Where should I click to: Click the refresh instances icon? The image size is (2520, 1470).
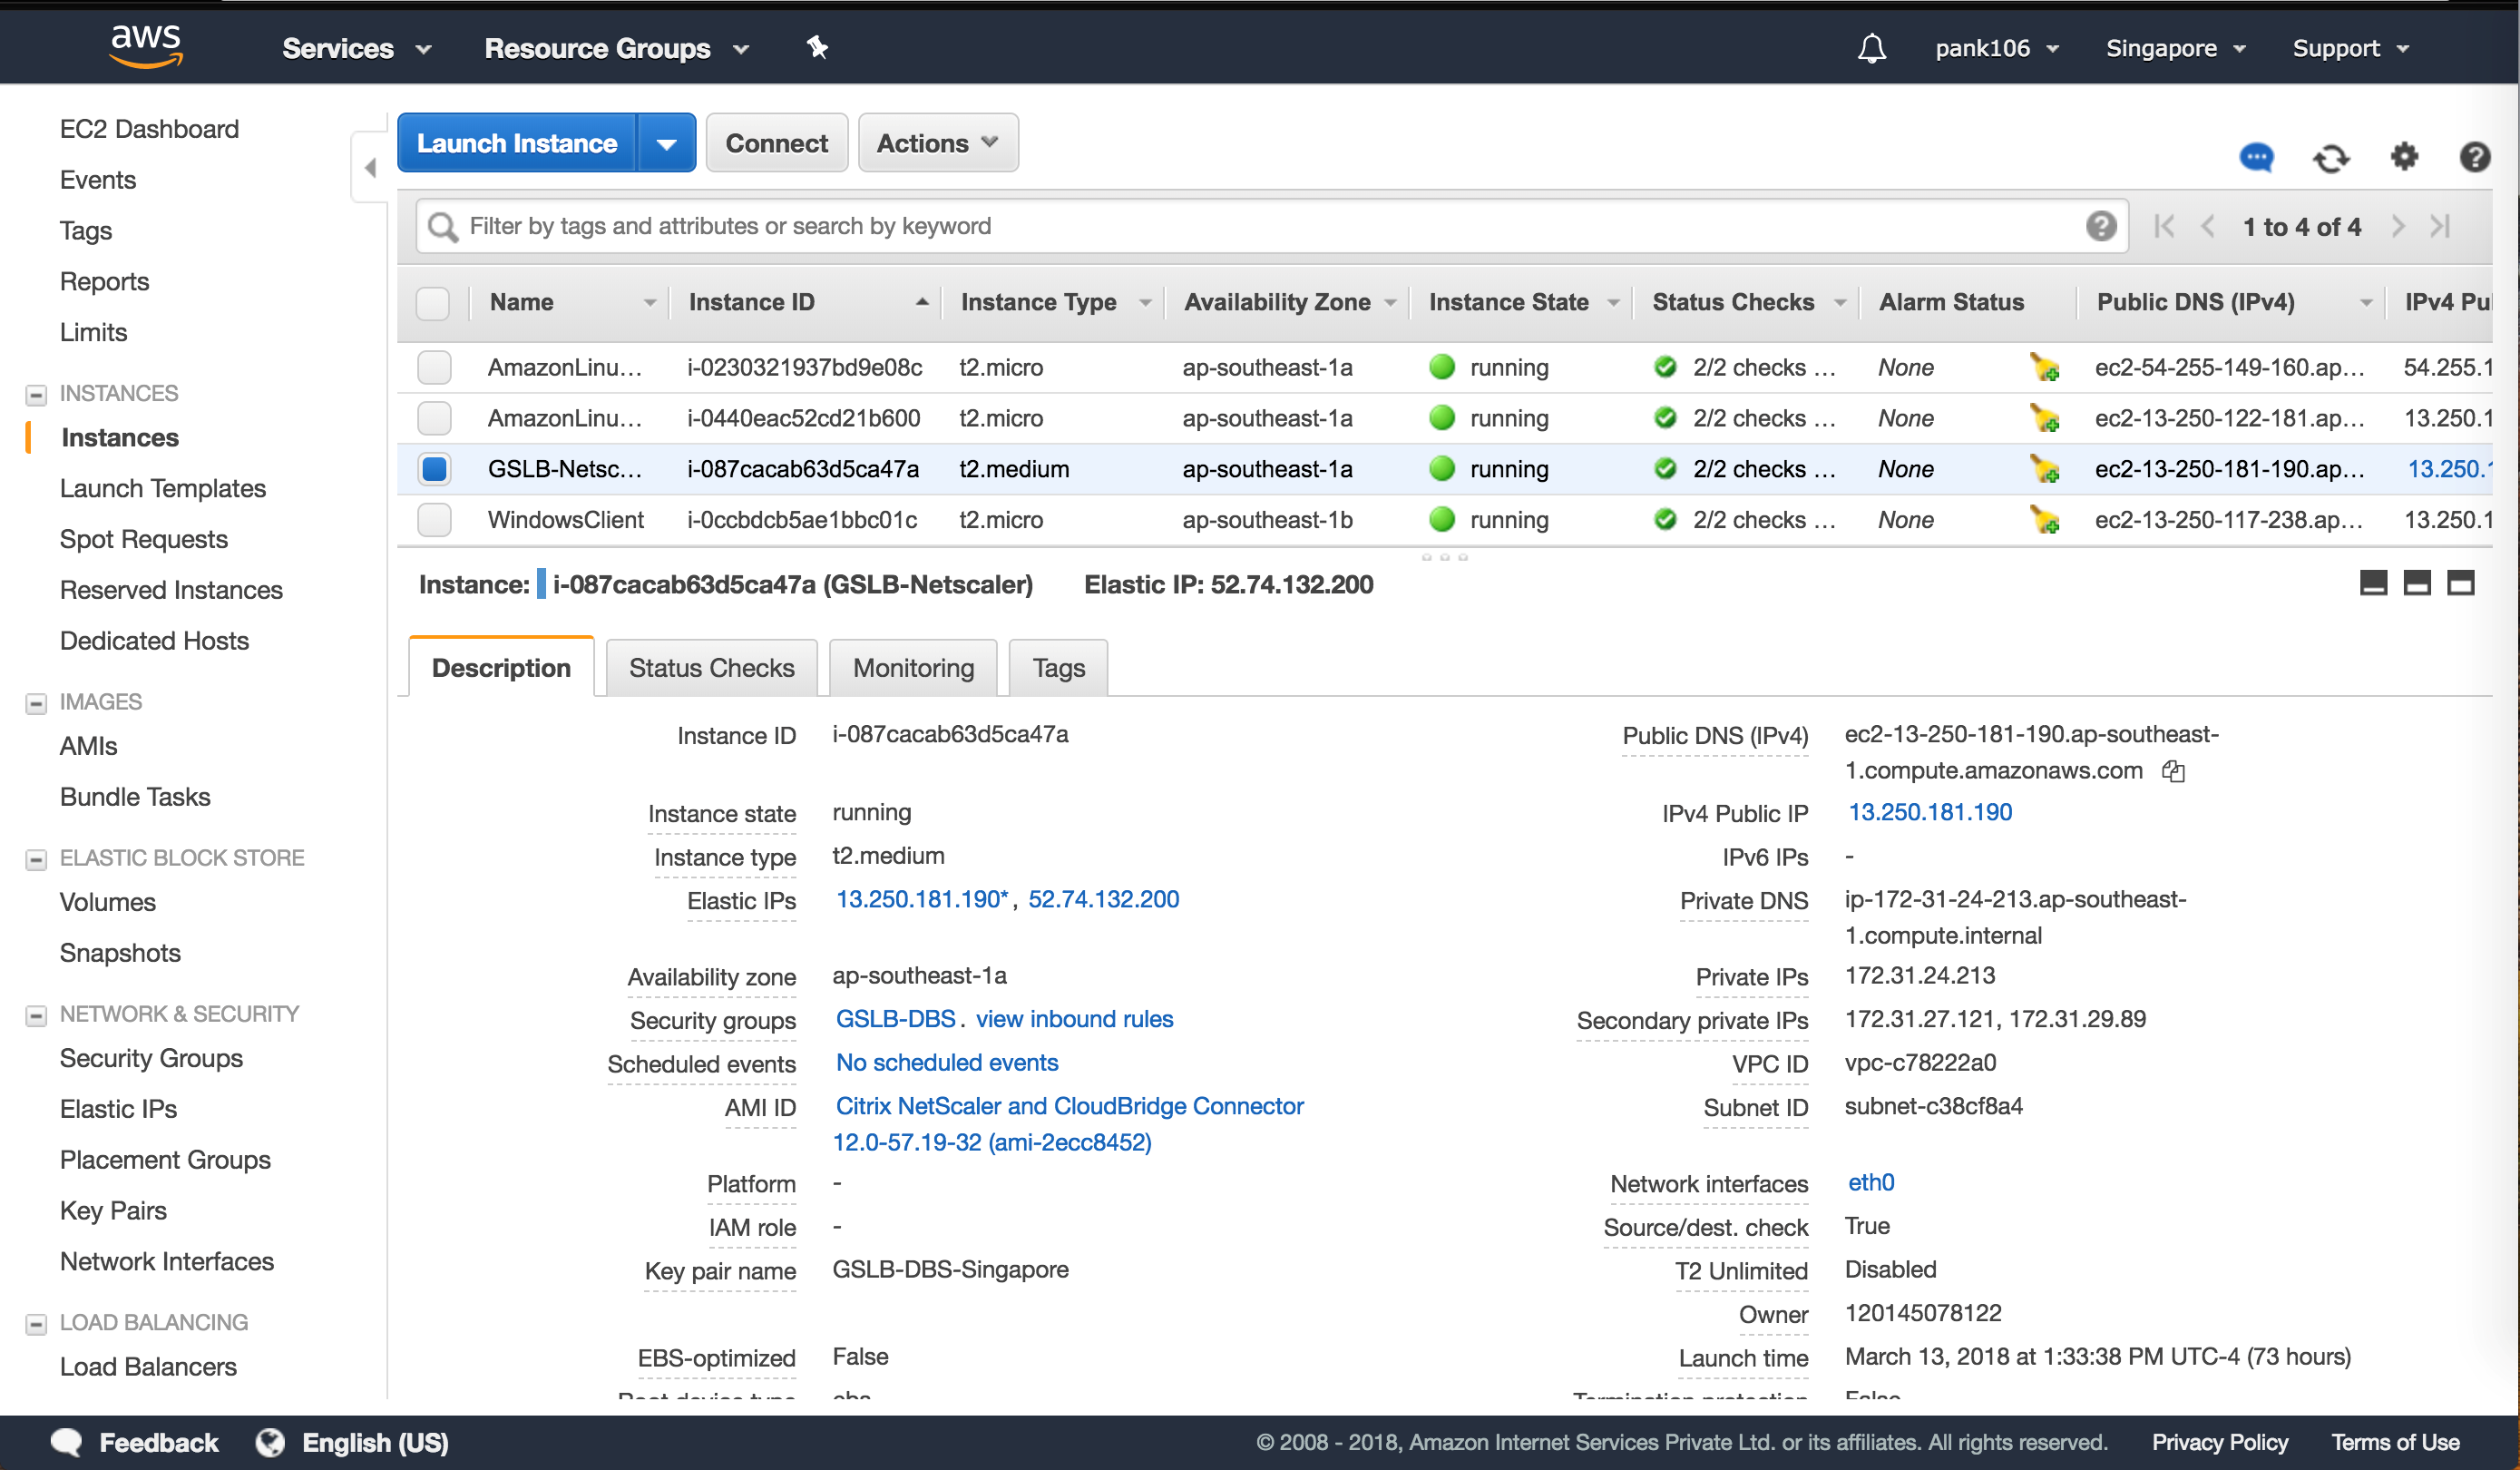coord(2330,158)
